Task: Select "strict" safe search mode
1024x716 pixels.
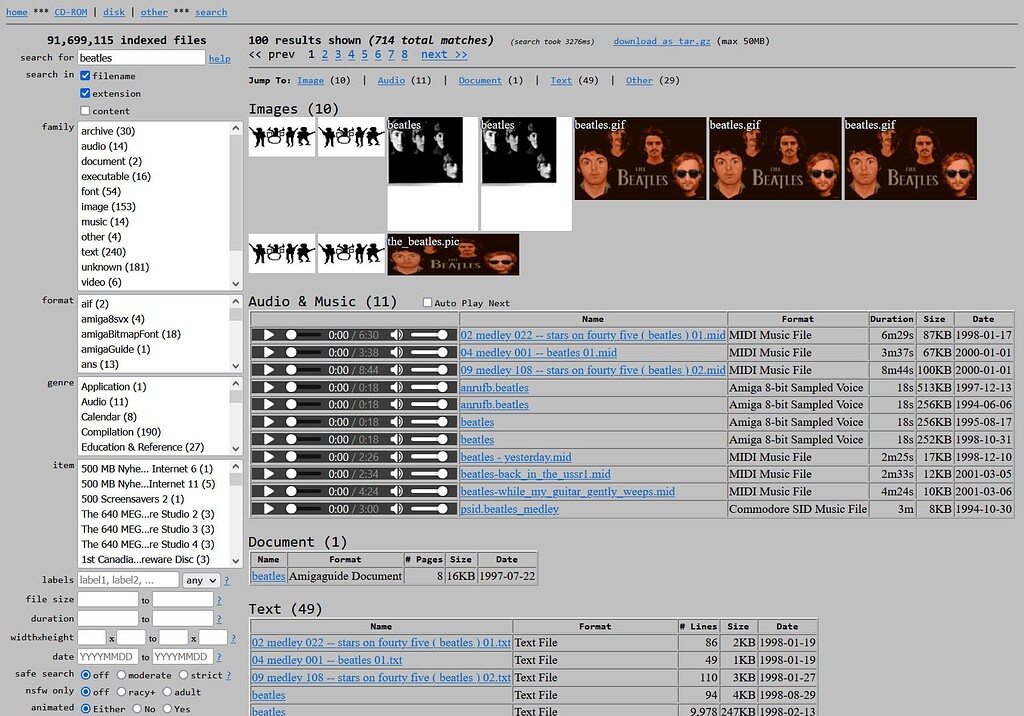Action: click(186, 675)
